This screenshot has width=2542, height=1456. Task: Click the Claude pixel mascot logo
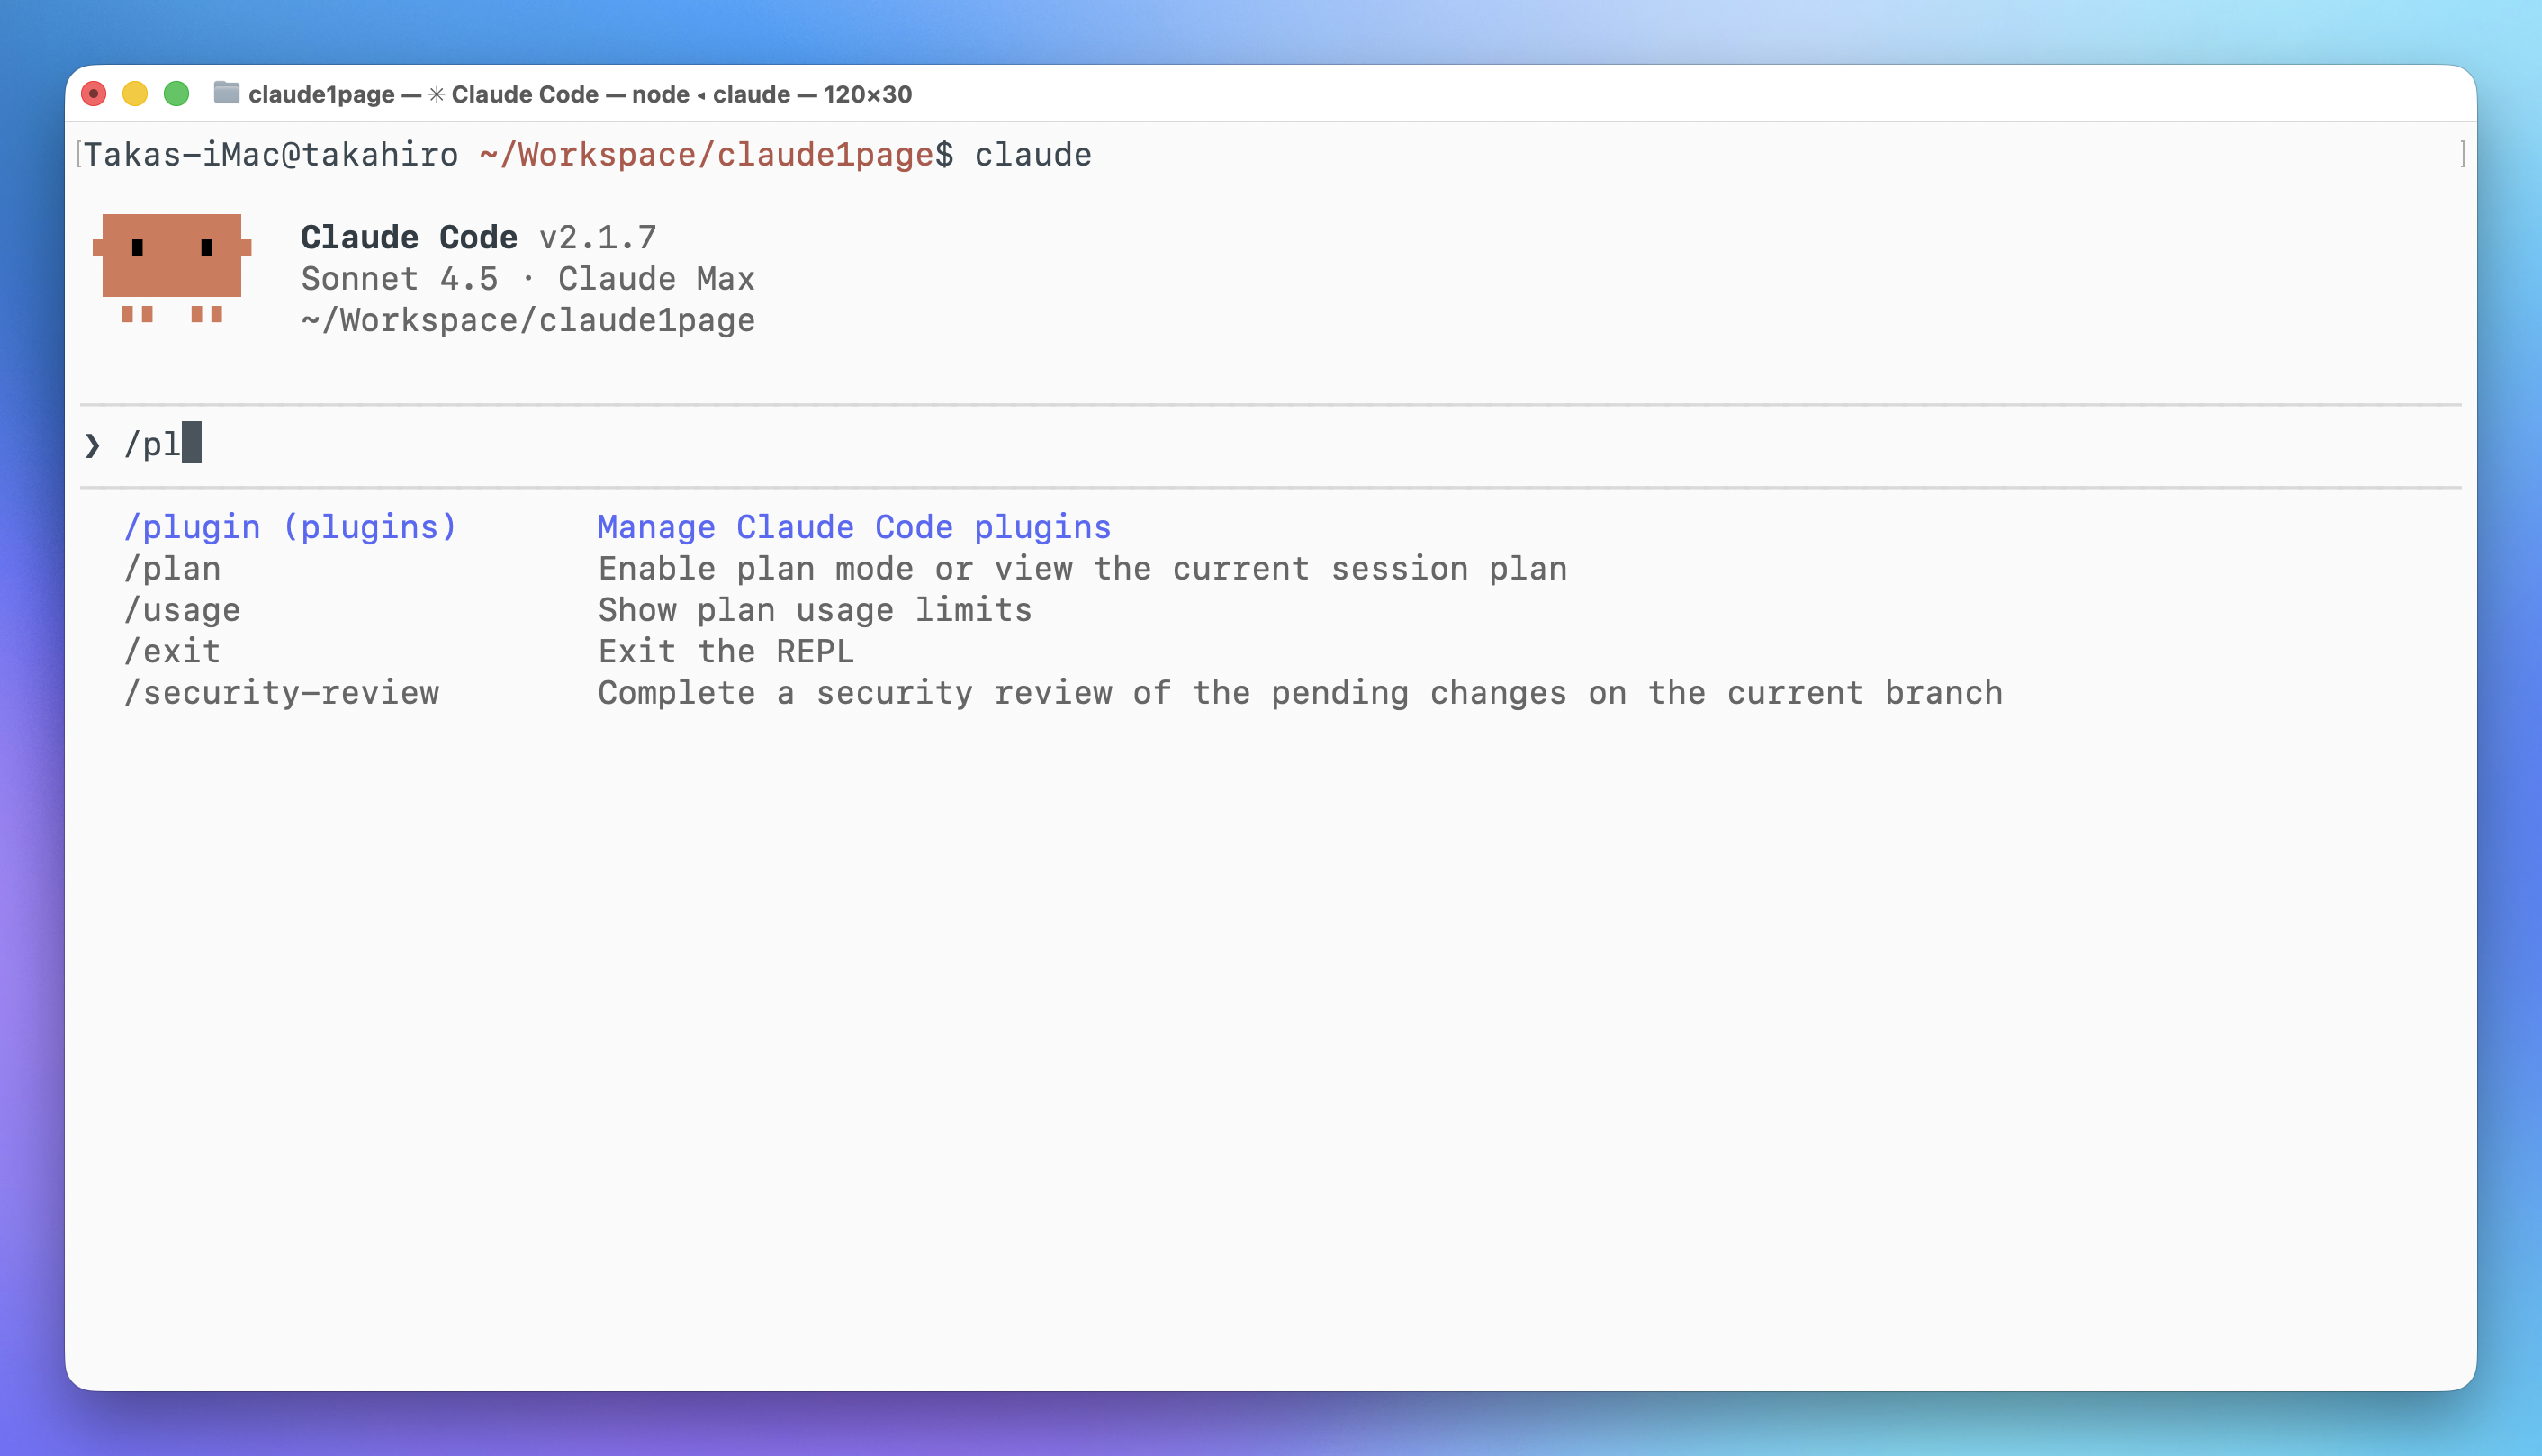tap(172, 266)
